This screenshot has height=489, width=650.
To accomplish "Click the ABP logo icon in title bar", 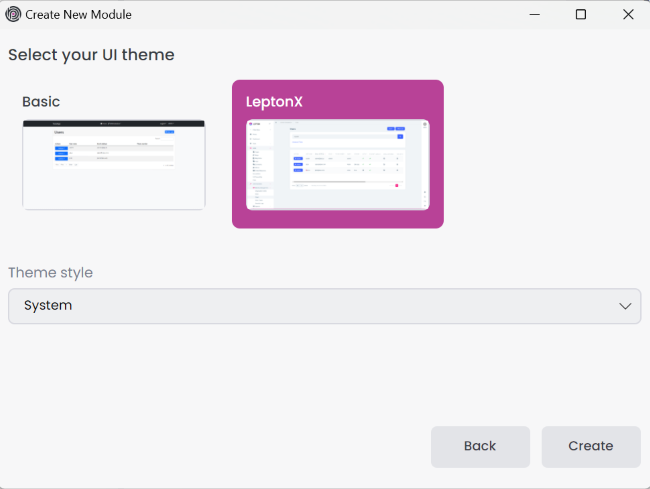I will click(13, 14).
